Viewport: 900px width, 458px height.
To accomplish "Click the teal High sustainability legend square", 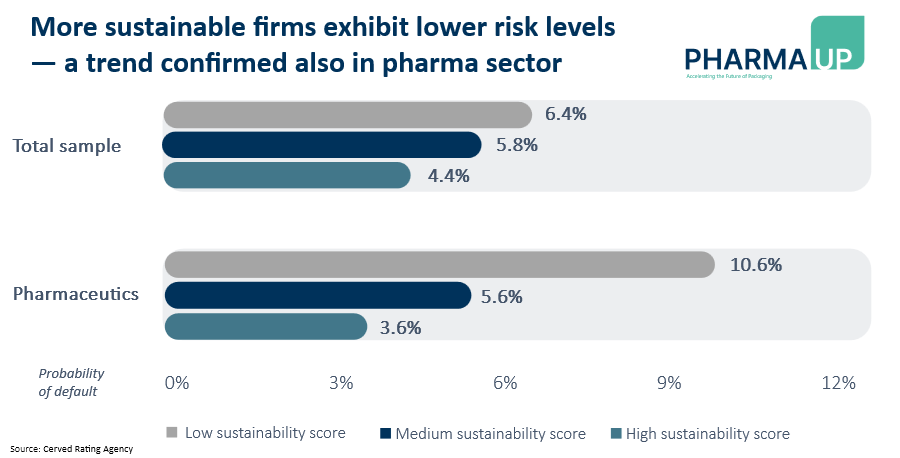I will click(616, 433).
